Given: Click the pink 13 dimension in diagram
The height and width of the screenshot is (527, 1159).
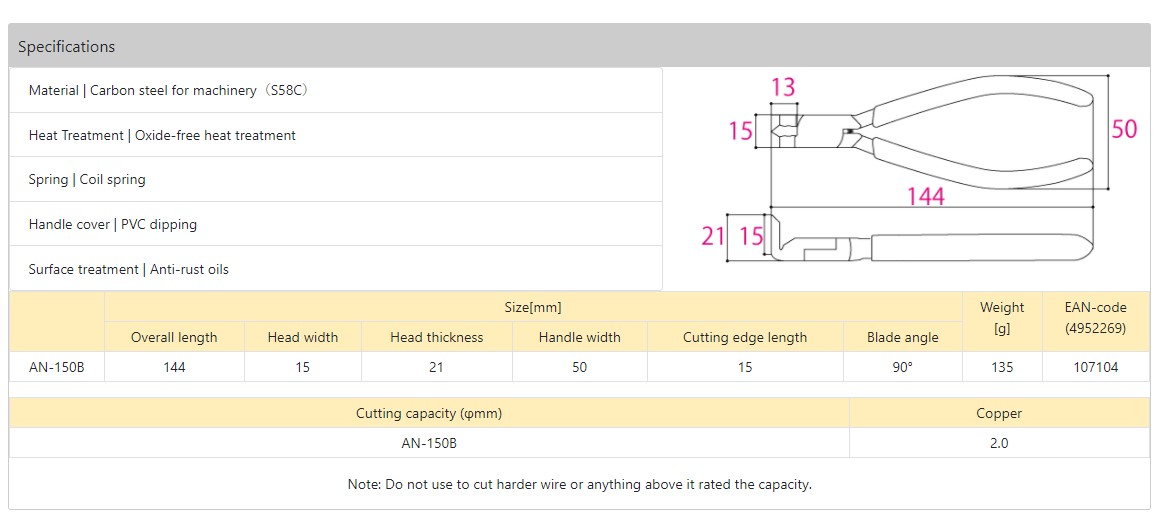Looking at the screenshot, I should [783, 87].
